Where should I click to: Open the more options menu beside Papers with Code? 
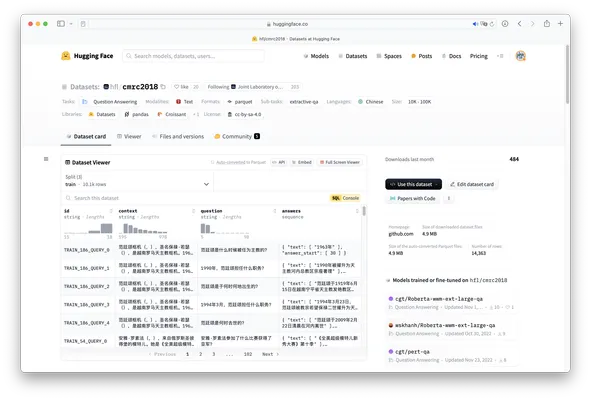pyautogui.click(x=449, y=198)
